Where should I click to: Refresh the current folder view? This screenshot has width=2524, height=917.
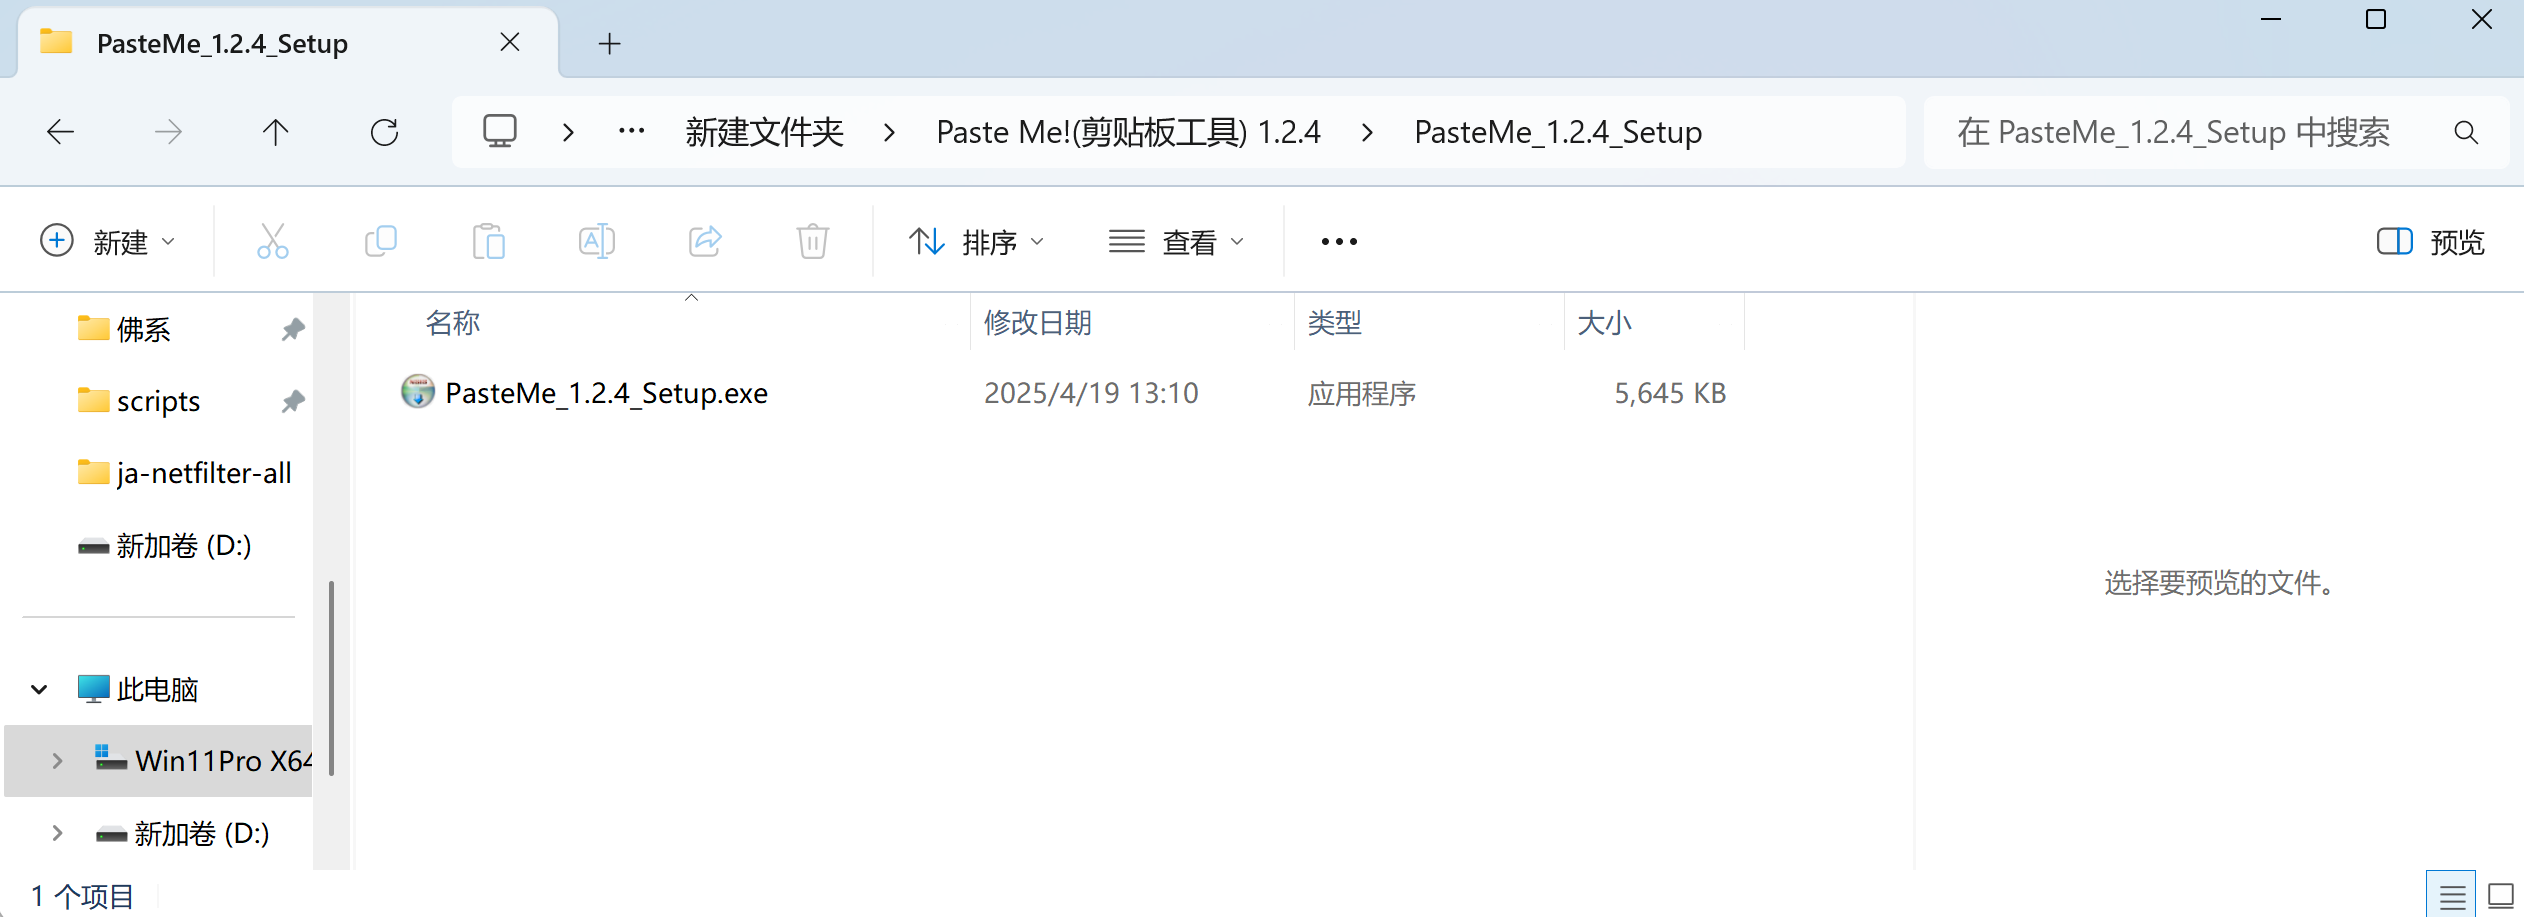pos(384,132)
